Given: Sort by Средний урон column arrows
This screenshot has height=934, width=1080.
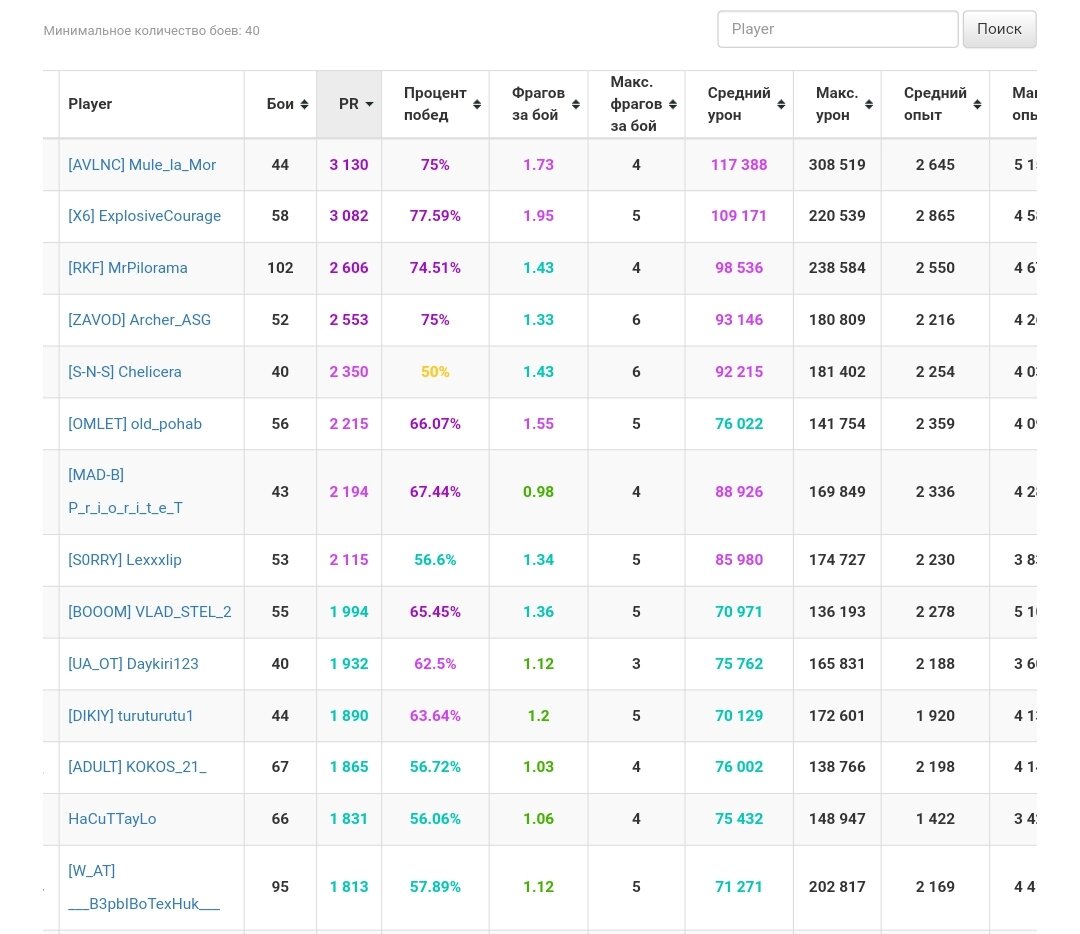Looking at the screenshot, I should [781, 104].
